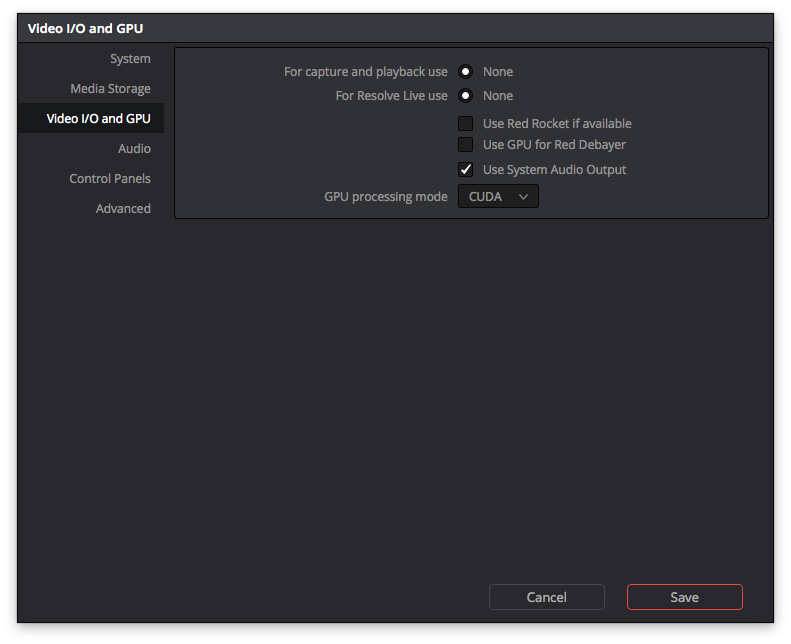Click the For capture and playback use label
The image size is (791, 644).
click(x=366, y=72)
